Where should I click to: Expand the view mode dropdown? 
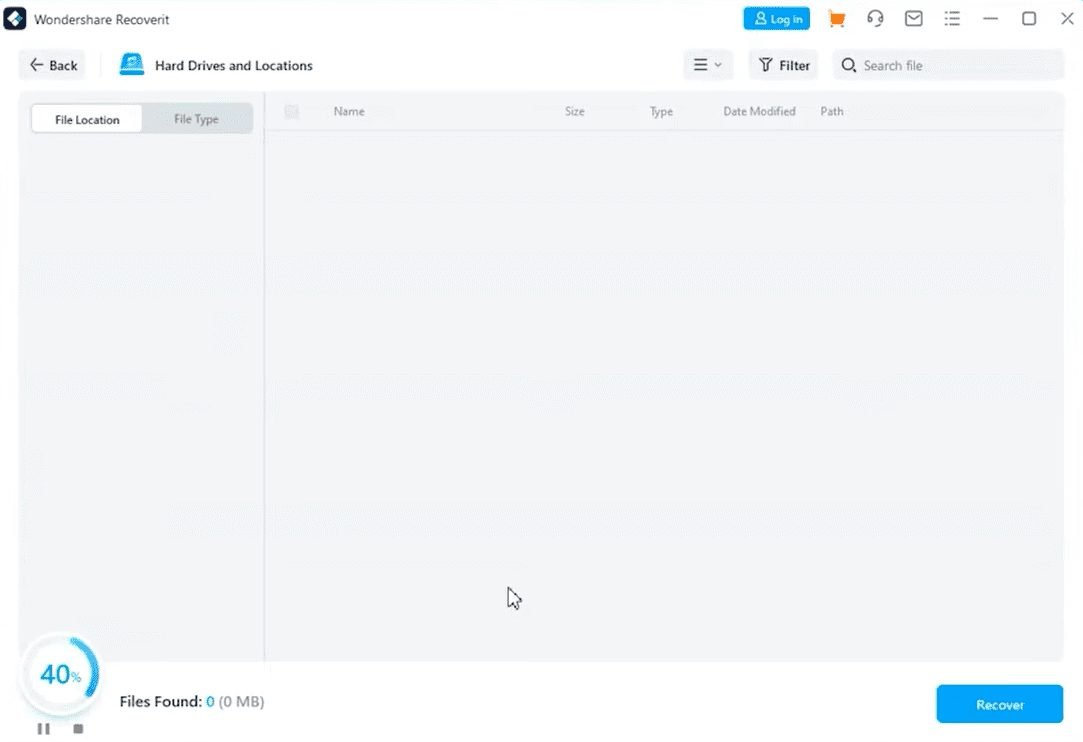pyautogui.click(x=708, y=65)
